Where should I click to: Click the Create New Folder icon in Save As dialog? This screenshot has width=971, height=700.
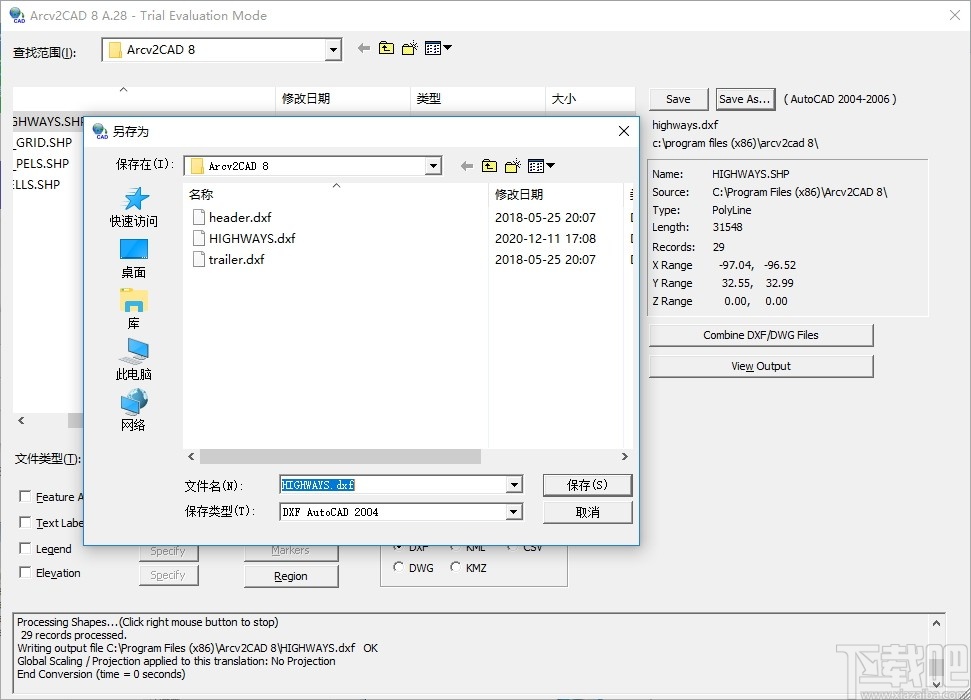tap(511, 165)
